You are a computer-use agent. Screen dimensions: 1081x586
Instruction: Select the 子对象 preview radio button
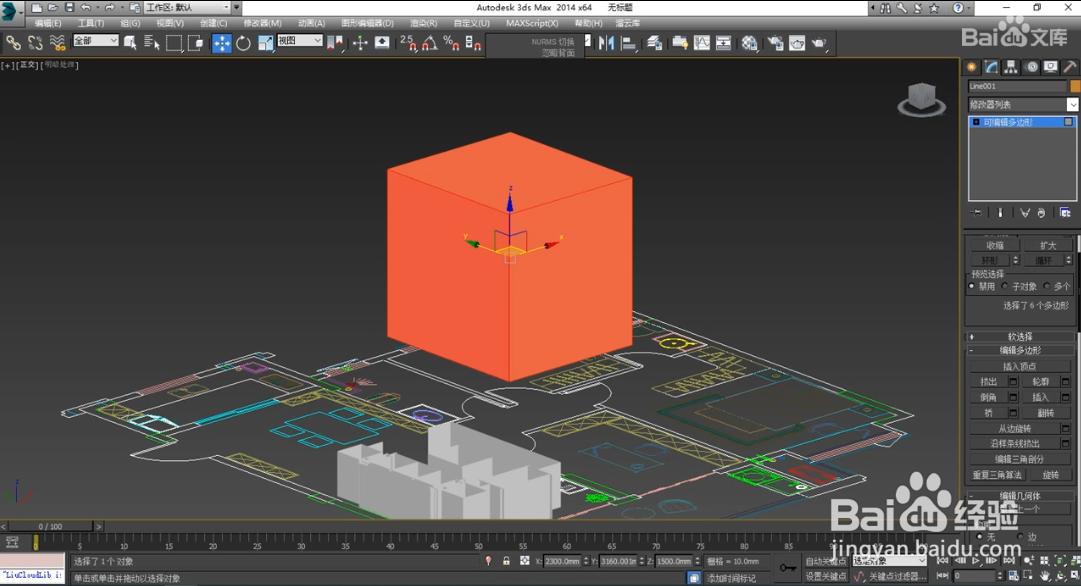point(1005,286)
